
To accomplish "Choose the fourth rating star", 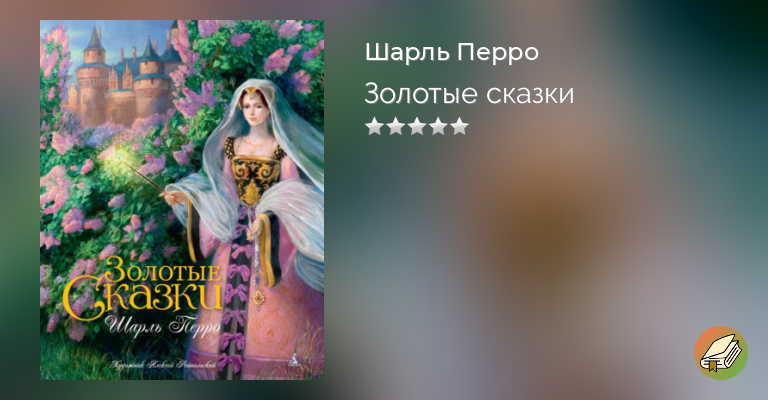I will pyautogui.click(x=438, y=126).
